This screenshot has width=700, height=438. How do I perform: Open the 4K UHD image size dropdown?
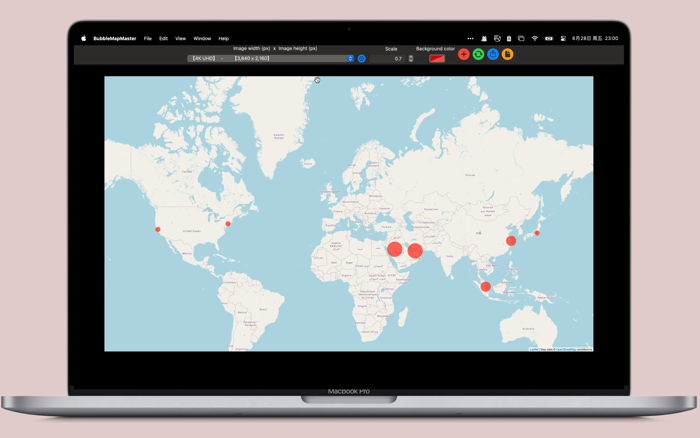271,58
